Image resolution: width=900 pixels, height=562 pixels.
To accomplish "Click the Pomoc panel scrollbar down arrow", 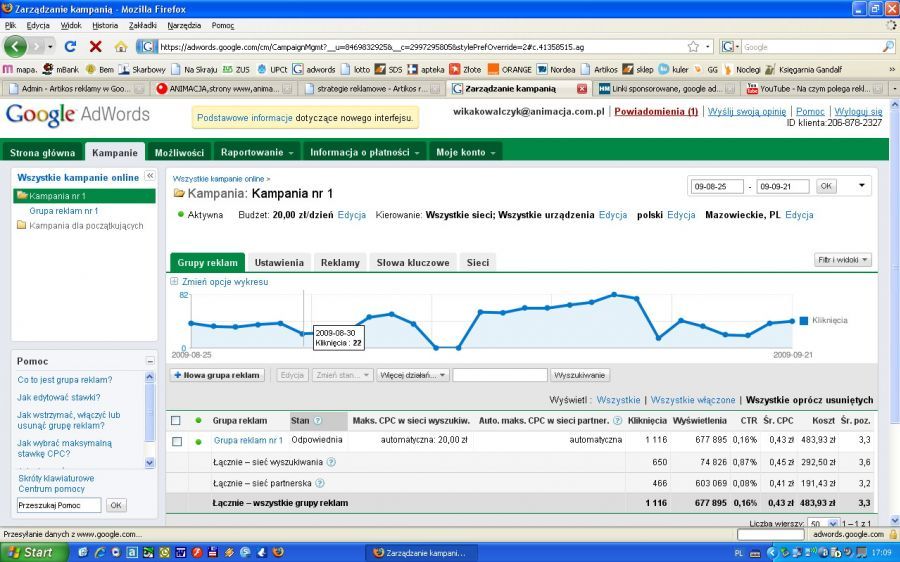I will point(150,462).
